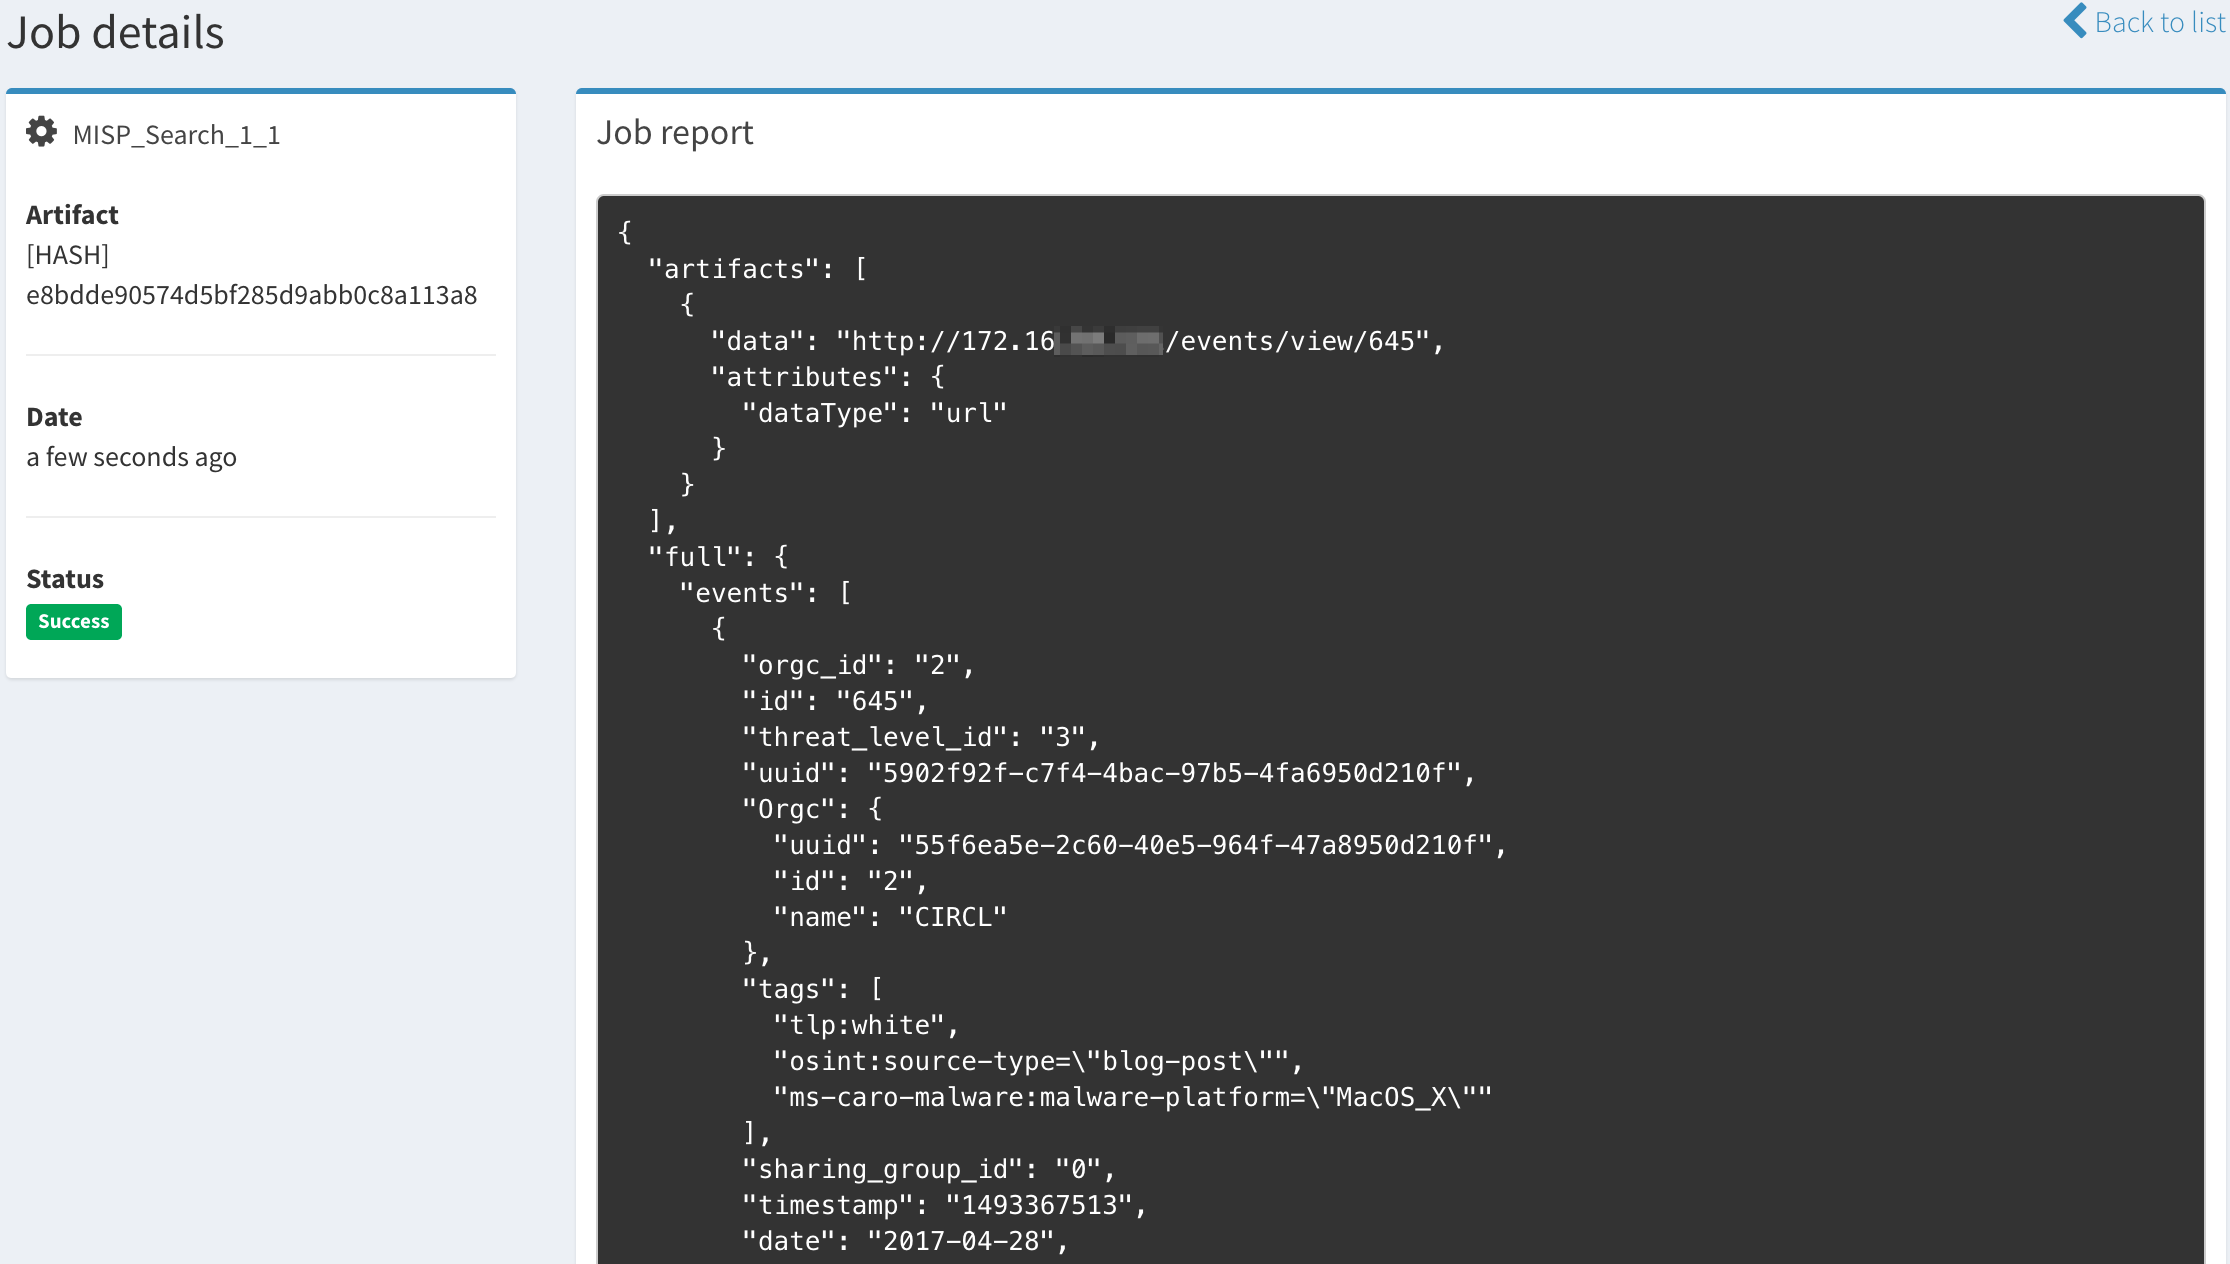
Task: Click the Success status badge
Action: click(x=73, y=621)
